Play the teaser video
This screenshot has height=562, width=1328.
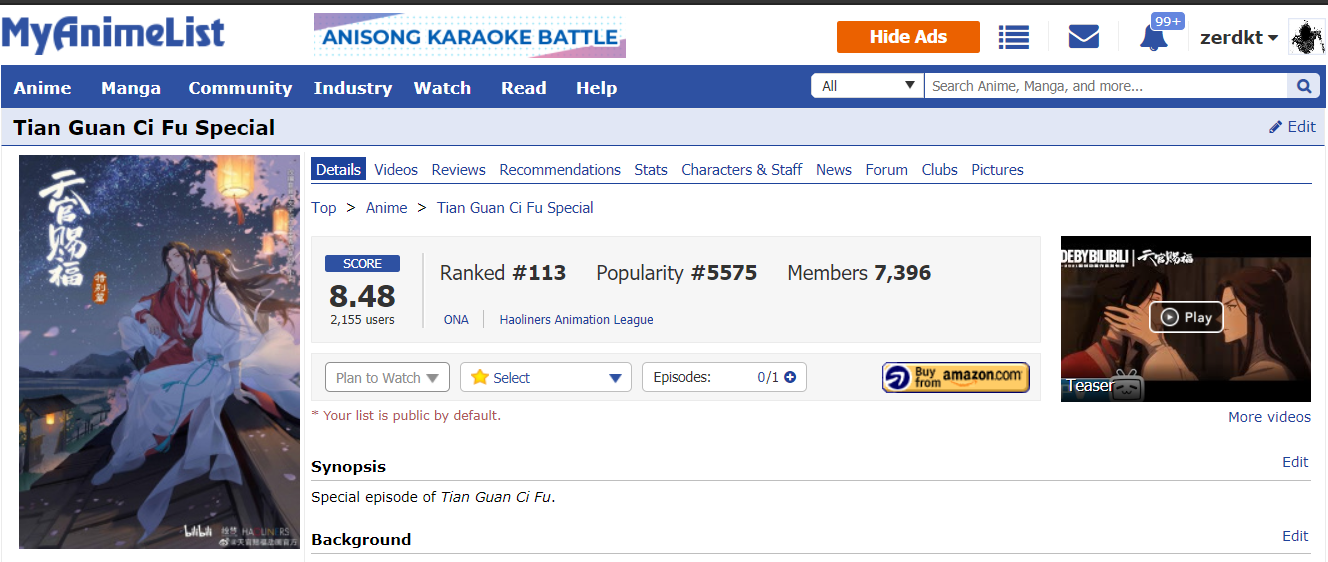pos(1186,317)
